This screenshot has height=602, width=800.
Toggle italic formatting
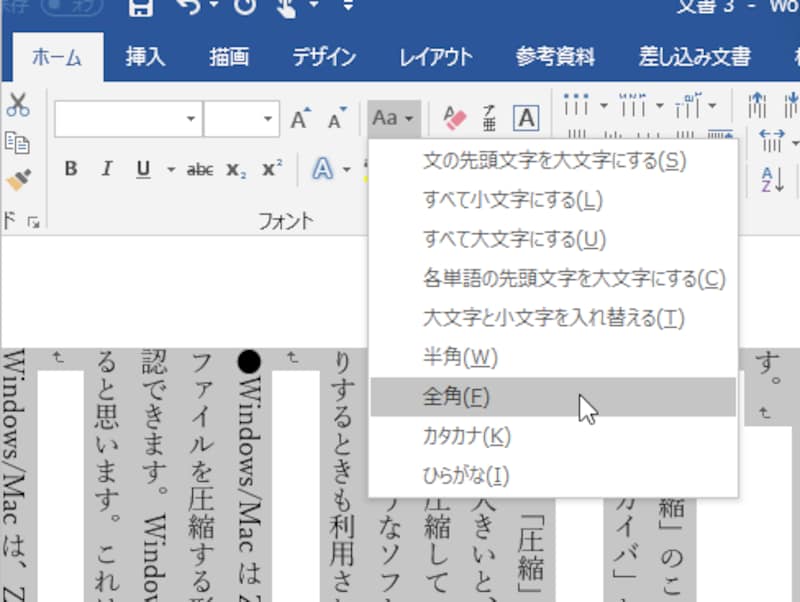click(x=105, y=169)
